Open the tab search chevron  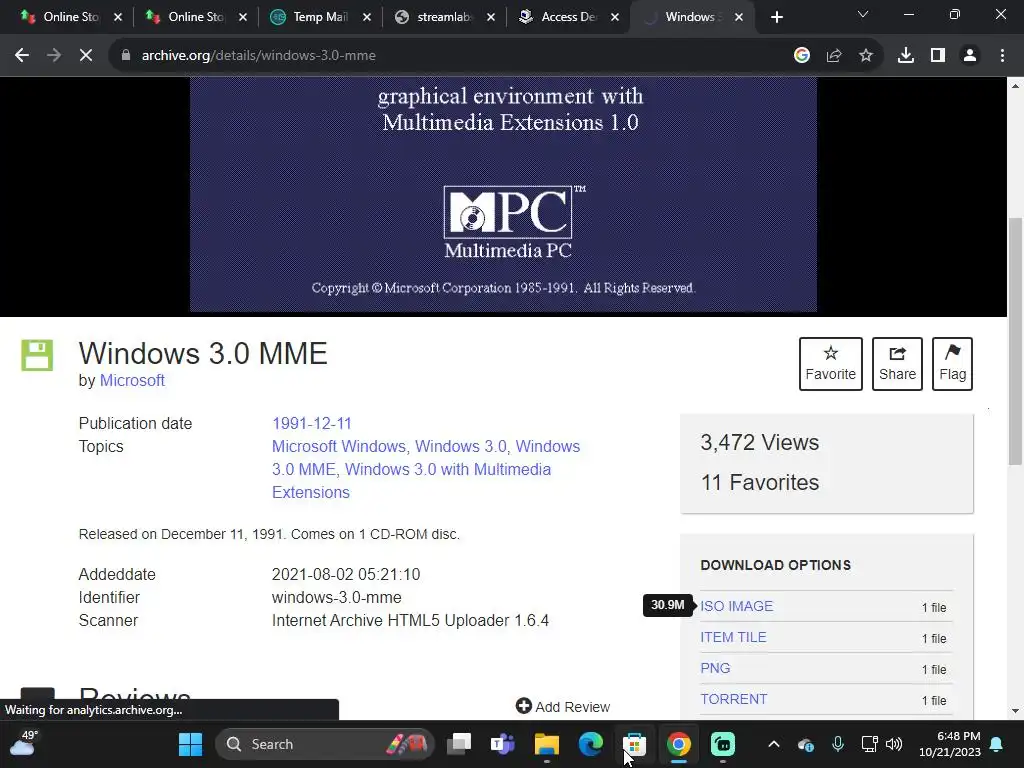[x=863, y=14]
